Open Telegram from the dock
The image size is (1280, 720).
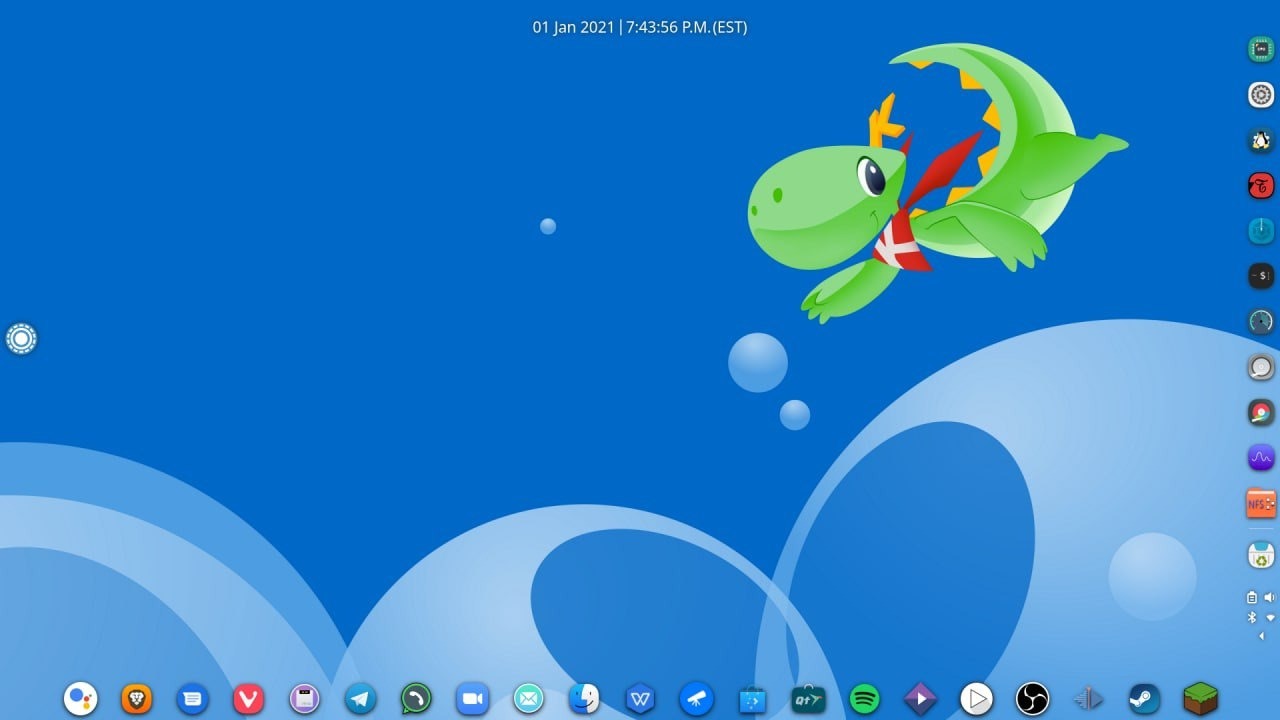click(360, 698)
